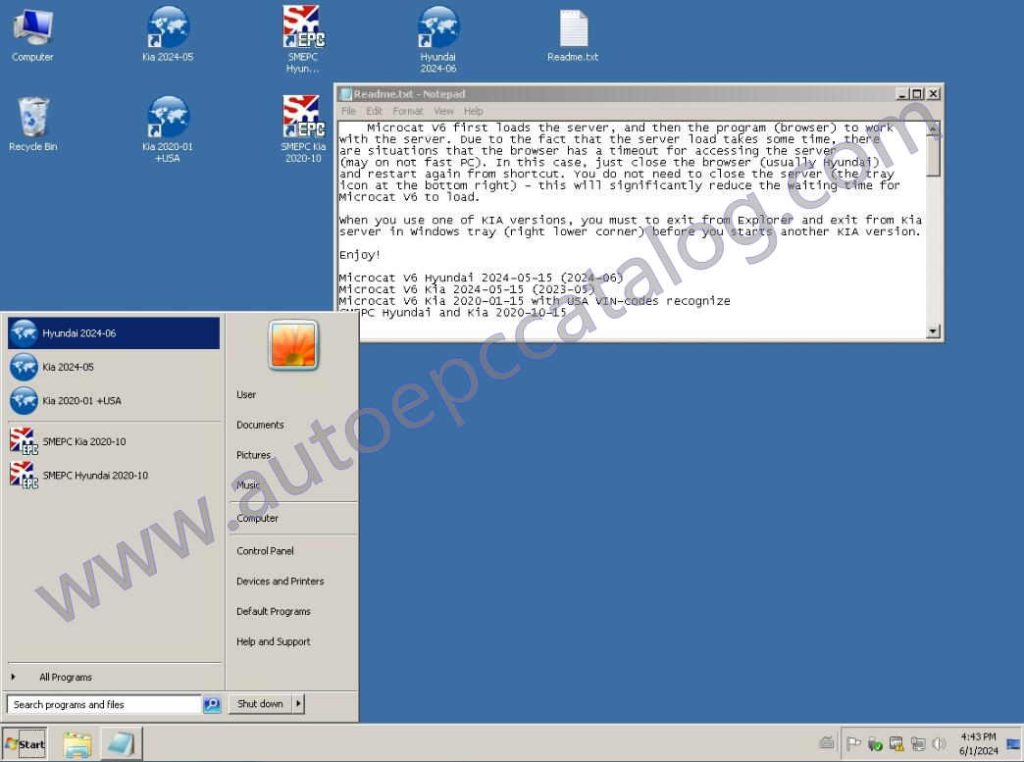Viewport: 1024px width, 762px height.
Task: Open the Format menu in Notepad
Action: coord(407,110)
